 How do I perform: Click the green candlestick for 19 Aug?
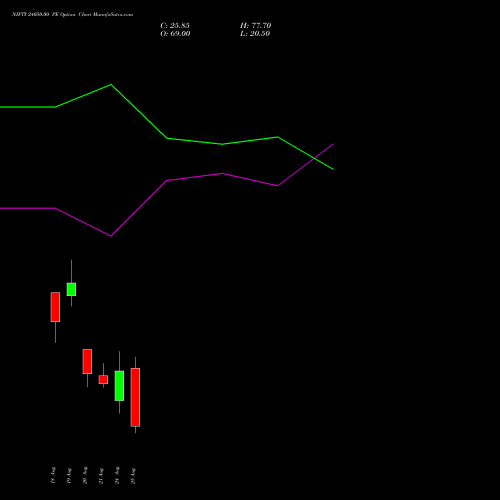tap(71, 289)
